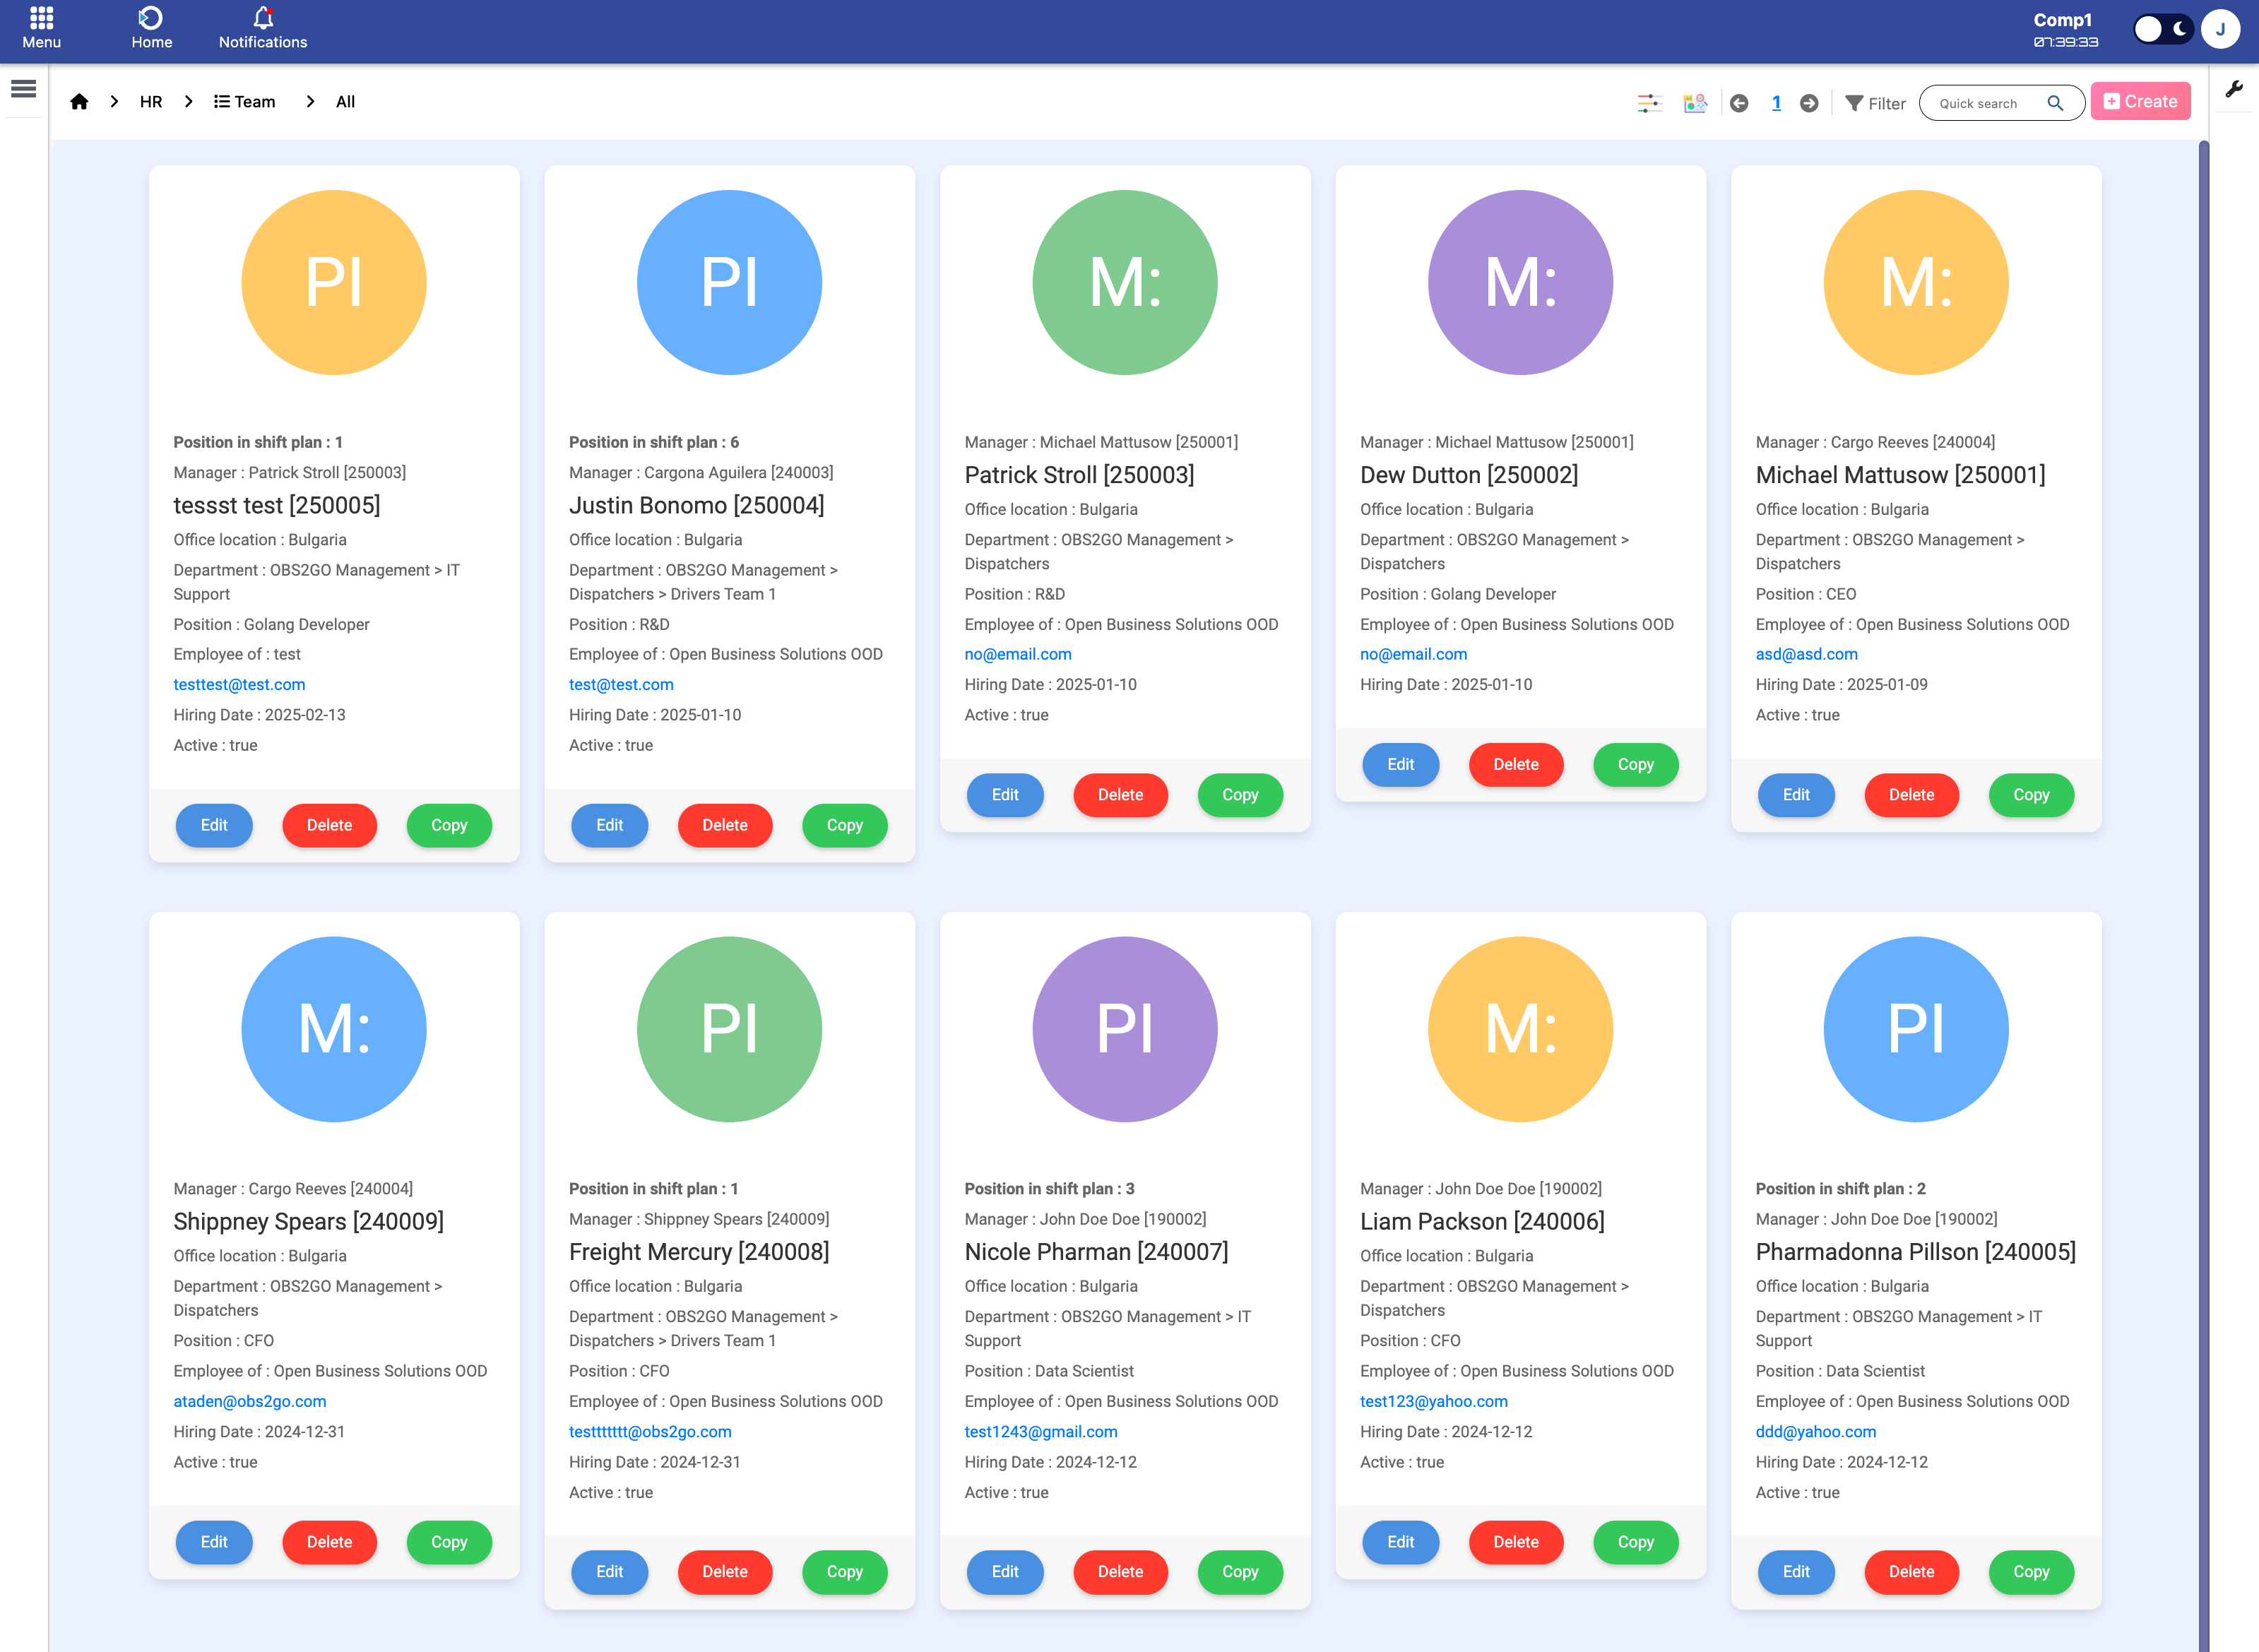Select All in breadcrumb

(x=345, y=102)
